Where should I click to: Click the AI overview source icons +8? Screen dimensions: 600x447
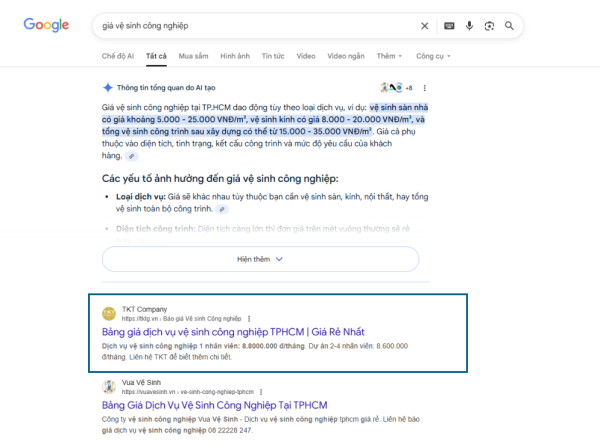(x=396, y=88)
